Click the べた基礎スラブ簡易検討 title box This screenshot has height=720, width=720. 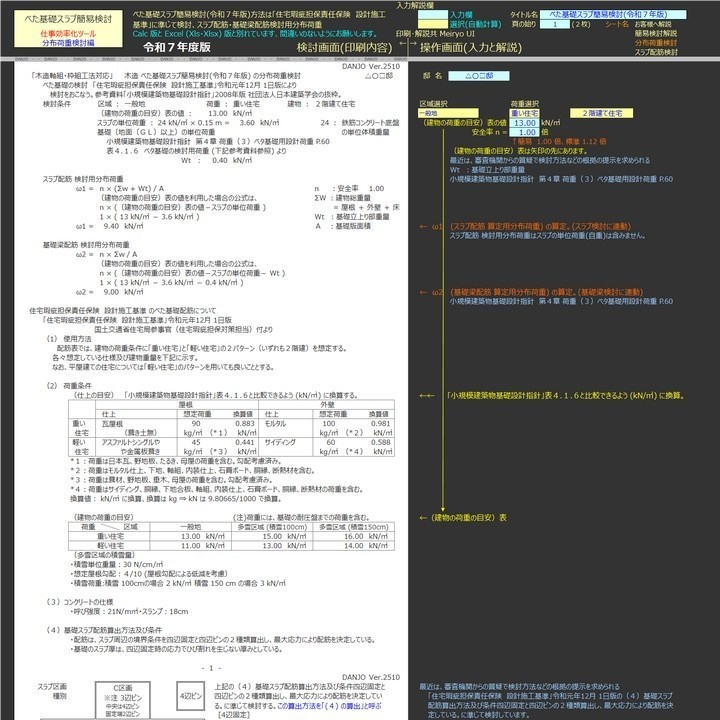pyautogui.click(x=68, y=28)
